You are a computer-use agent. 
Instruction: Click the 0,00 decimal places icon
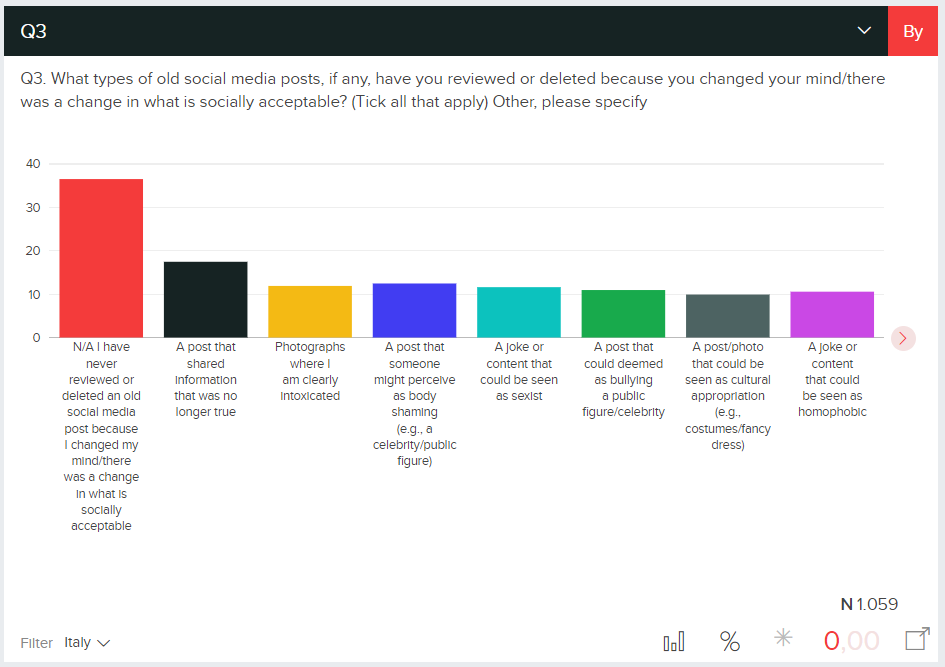point(851,641)
